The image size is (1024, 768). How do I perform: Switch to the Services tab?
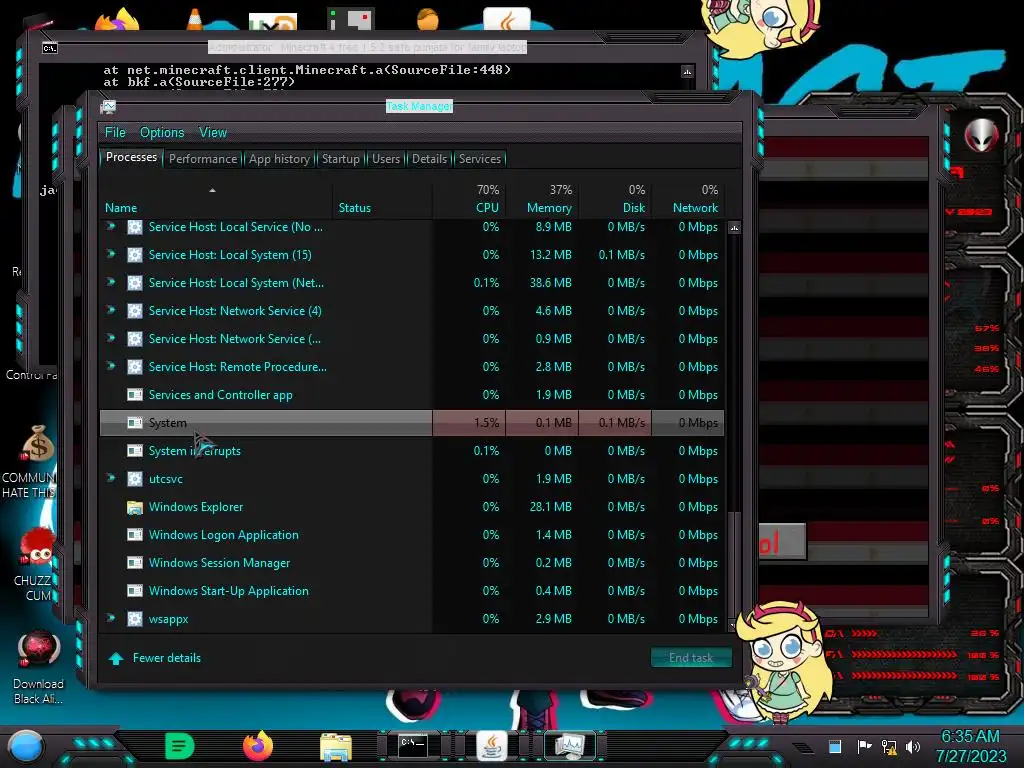[x=480, y=159]
